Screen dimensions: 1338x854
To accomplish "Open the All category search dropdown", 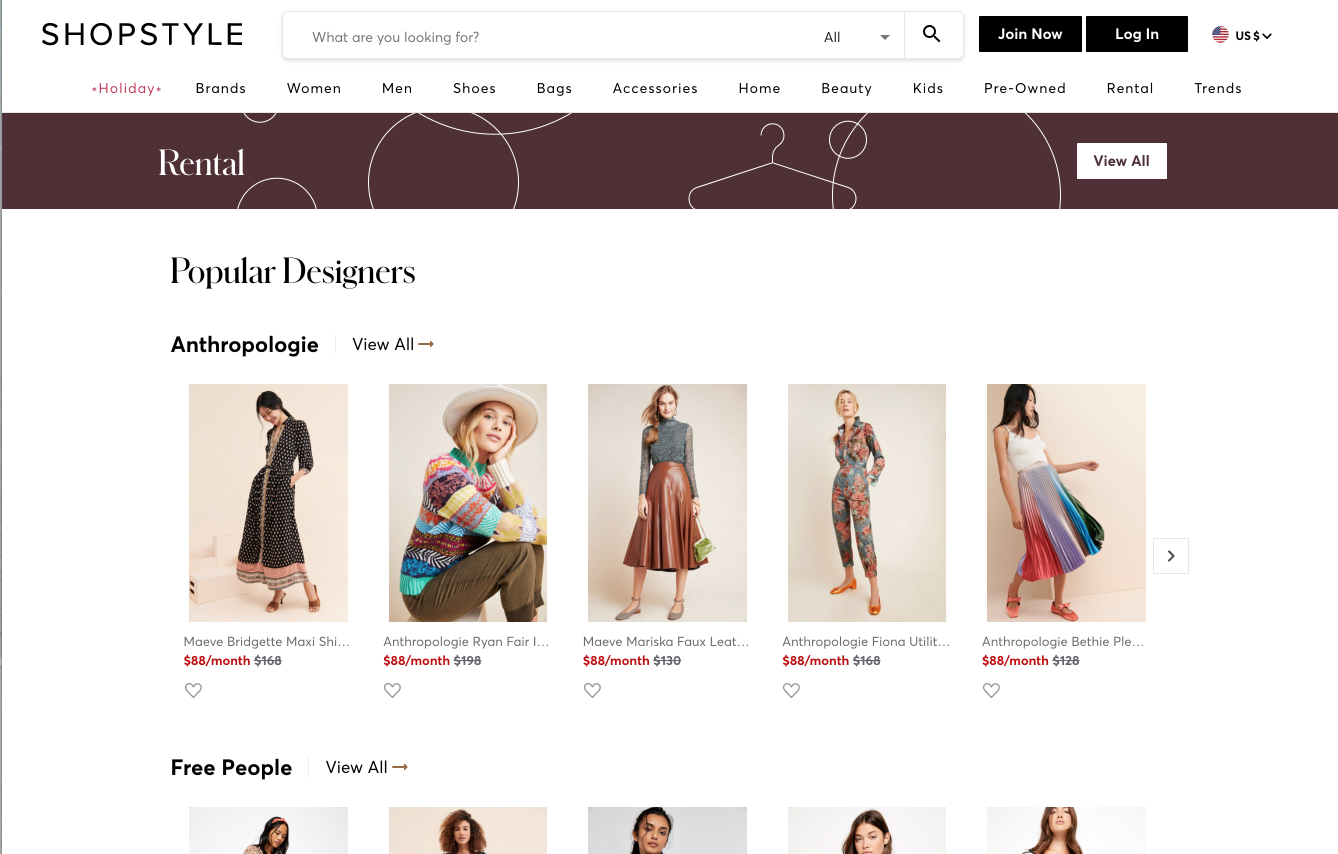I will click(856, 37).
